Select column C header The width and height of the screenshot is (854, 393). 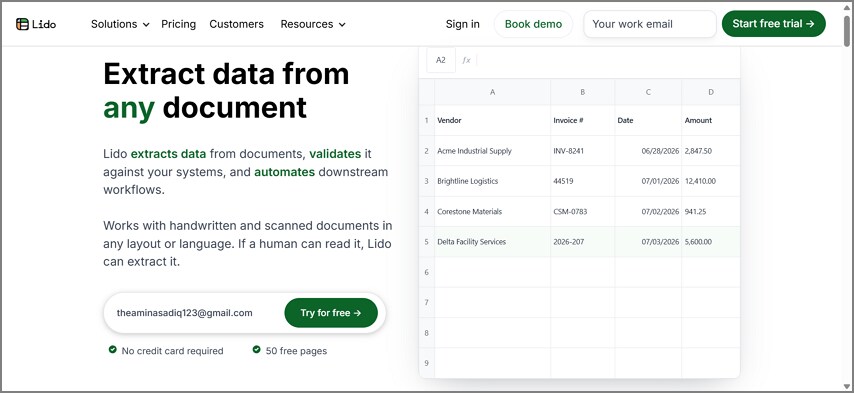point(648,92)
